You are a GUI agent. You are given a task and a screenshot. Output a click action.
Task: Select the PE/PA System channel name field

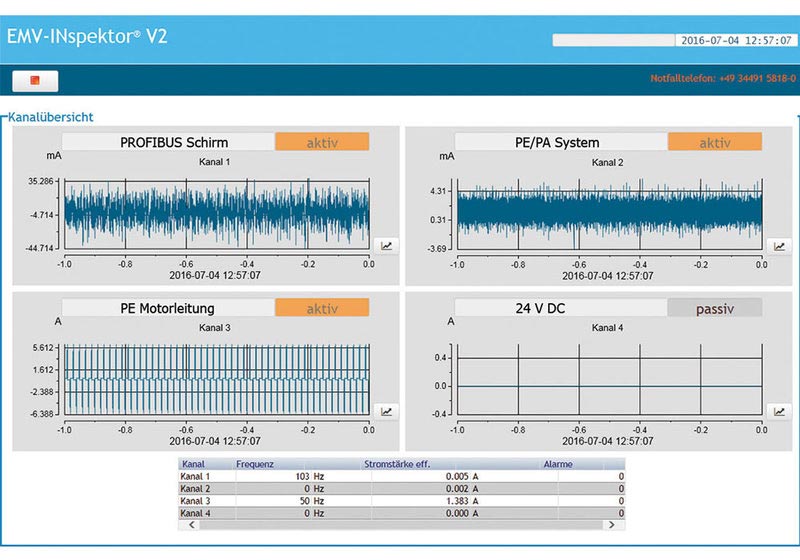pyautogui.click(x=561, y=142)
